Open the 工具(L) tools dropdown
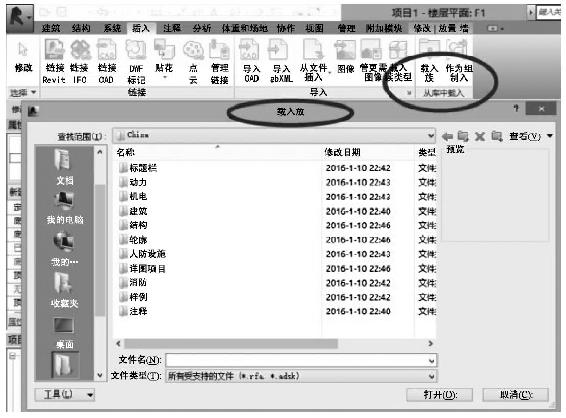 [65, 395]
